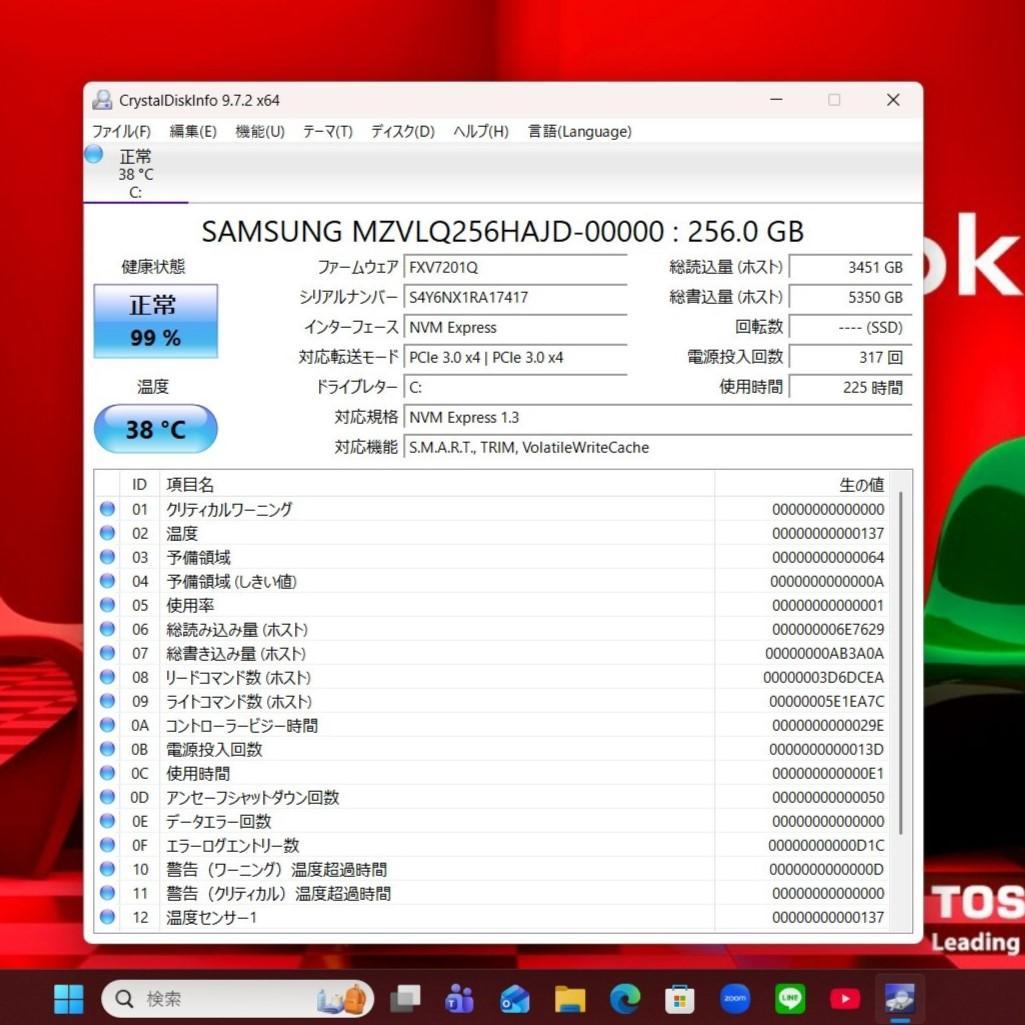This screenshot has height=1025, width=1025.
Task: Open the ファイル(F) menu
Action: (x=121, y=132)
